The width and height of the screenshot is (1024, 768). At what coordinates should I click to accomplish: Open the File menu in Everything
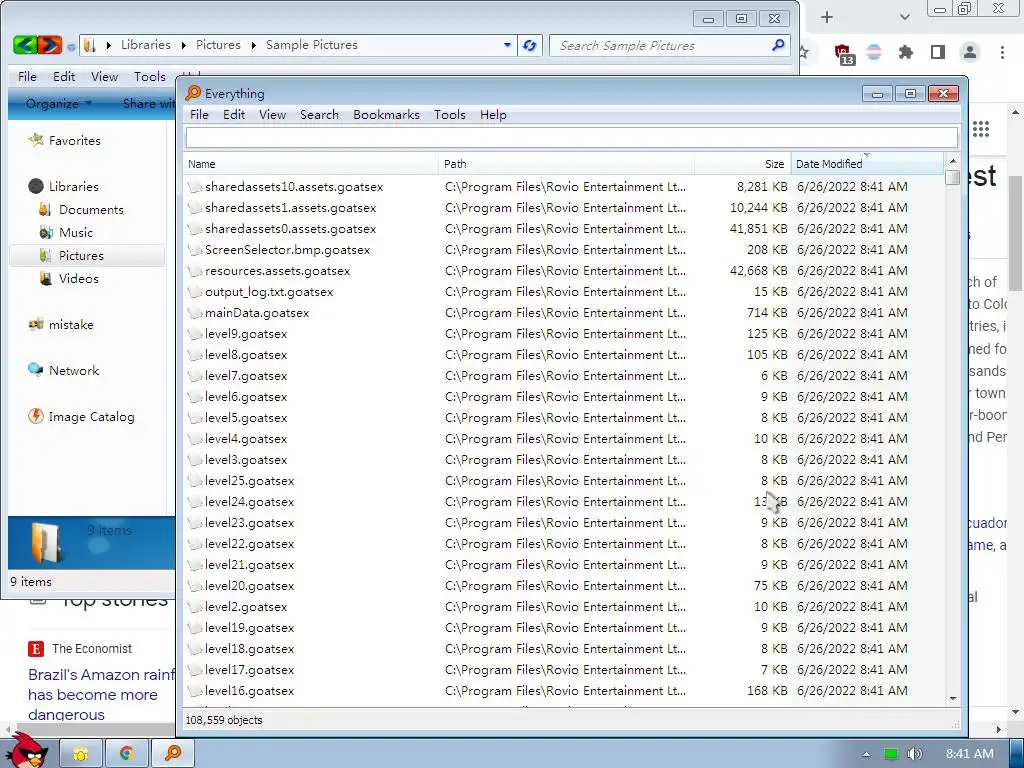point(199,115)
